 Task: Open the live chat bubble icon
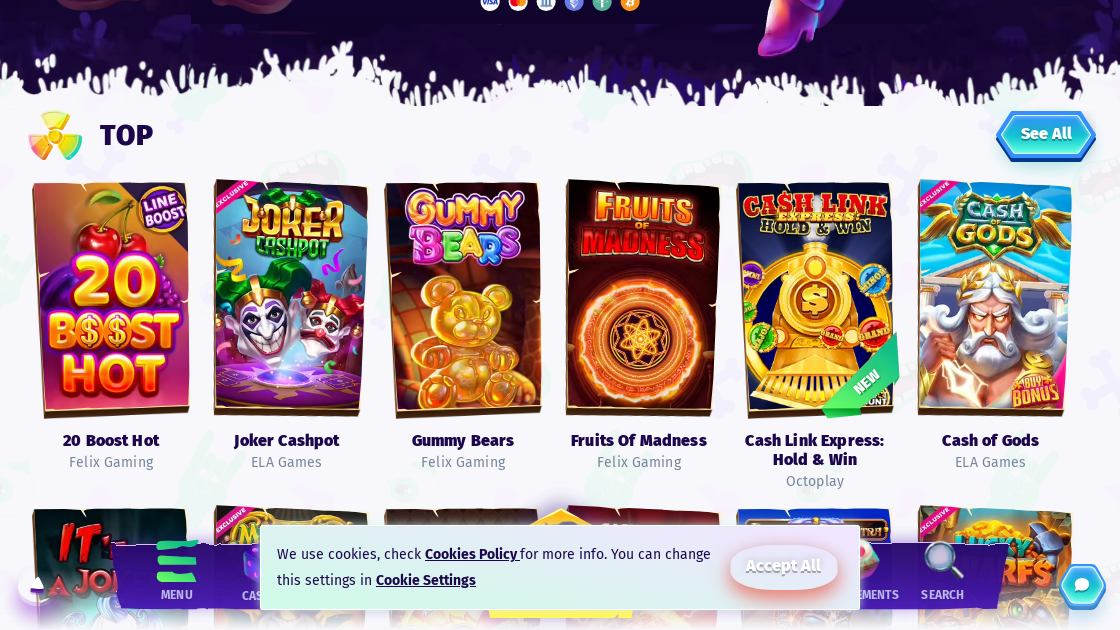(x=1082, y=586)
